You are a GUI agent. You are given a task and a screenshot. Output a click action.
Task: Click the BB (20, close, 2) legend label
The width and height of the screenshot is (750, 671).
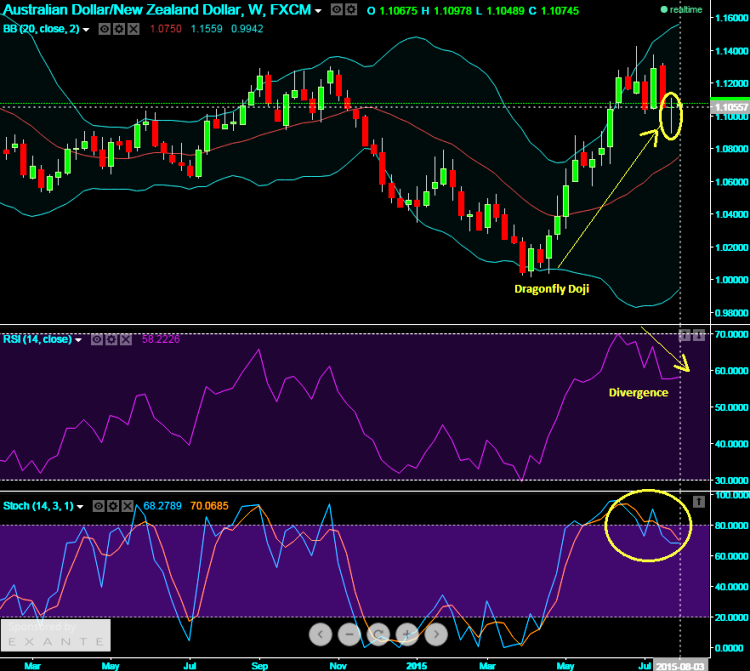point(41,29)
